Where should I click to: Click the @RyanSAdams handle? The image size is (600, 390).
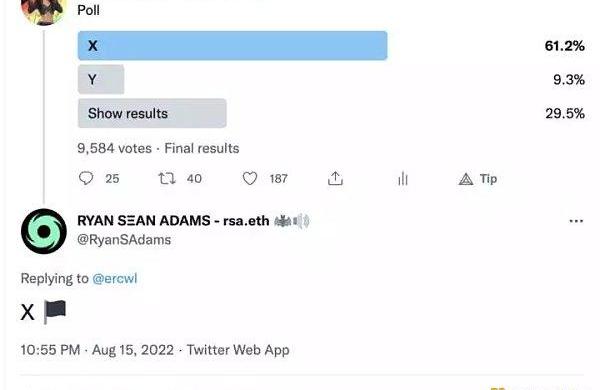pos(124,240)
